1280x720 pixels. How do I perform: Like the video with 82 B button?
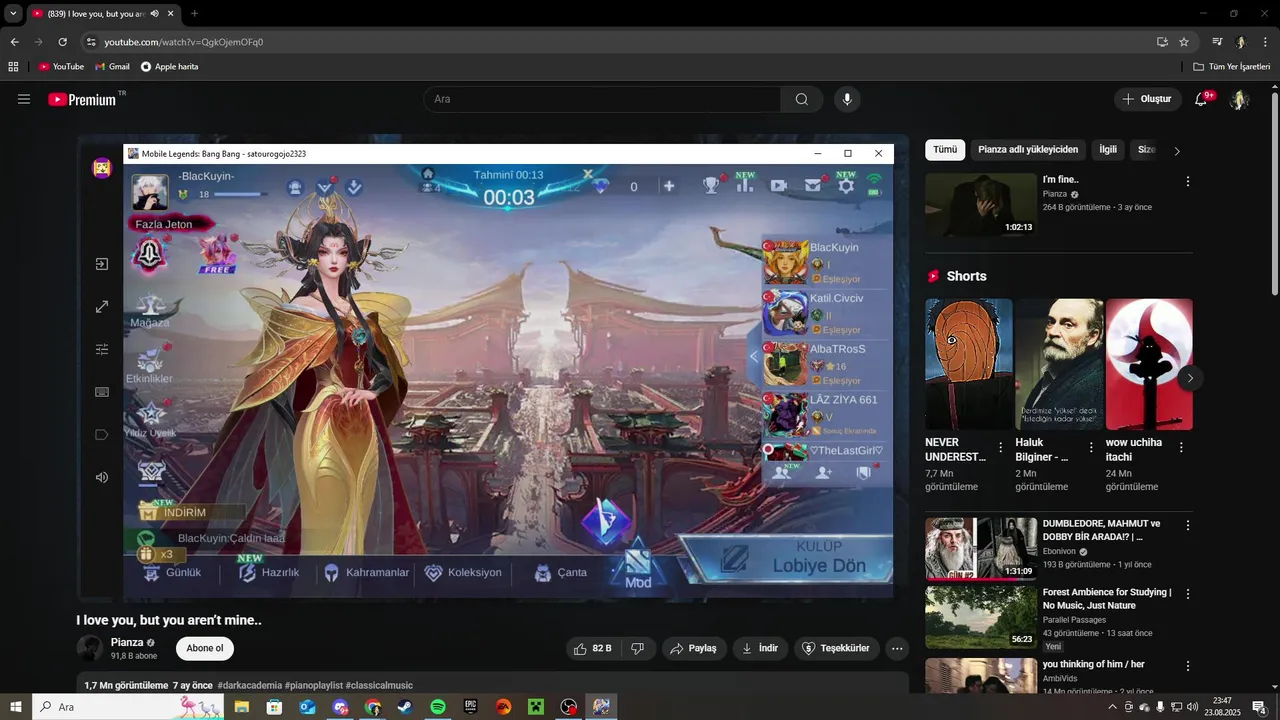tap(593, 648)
